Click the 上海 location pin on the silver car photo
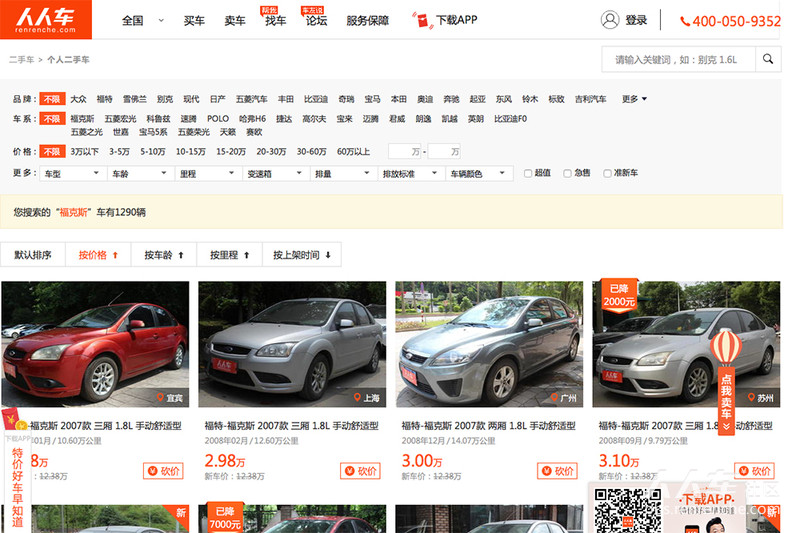 tap(357, 397)
